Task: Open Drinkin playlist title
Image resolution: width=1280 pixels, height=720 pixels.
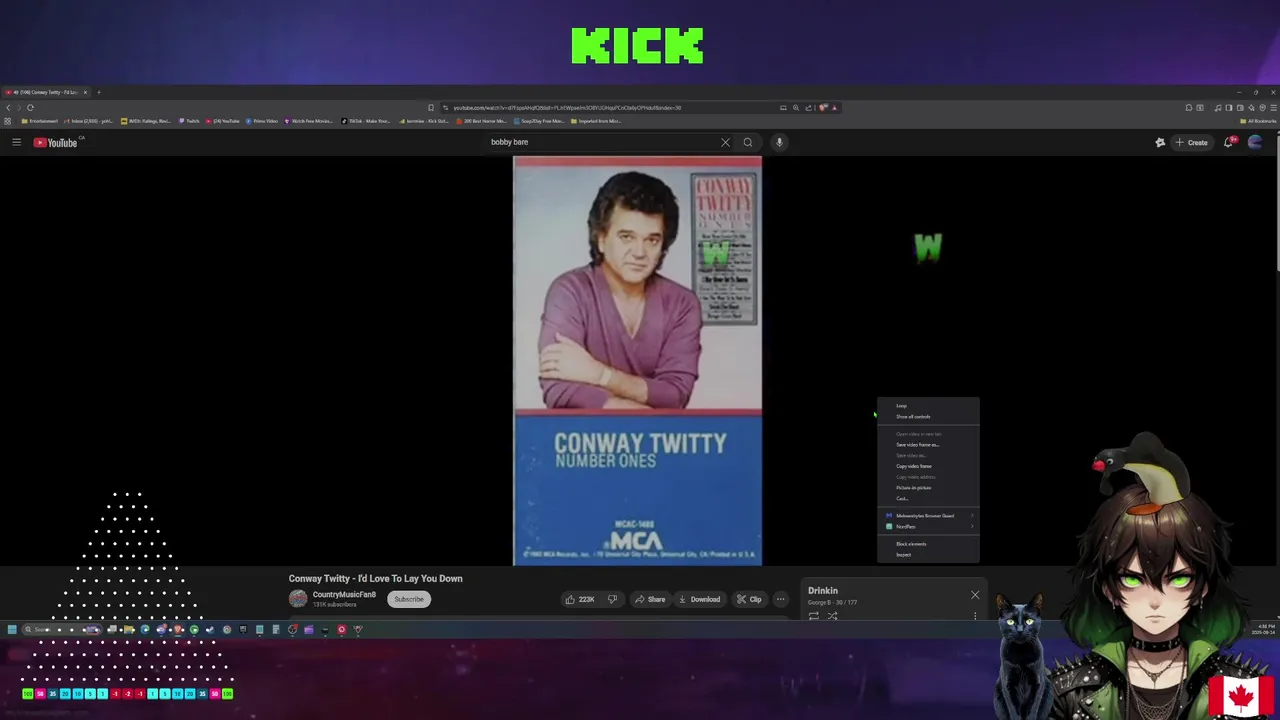Action: pos(823,591)
